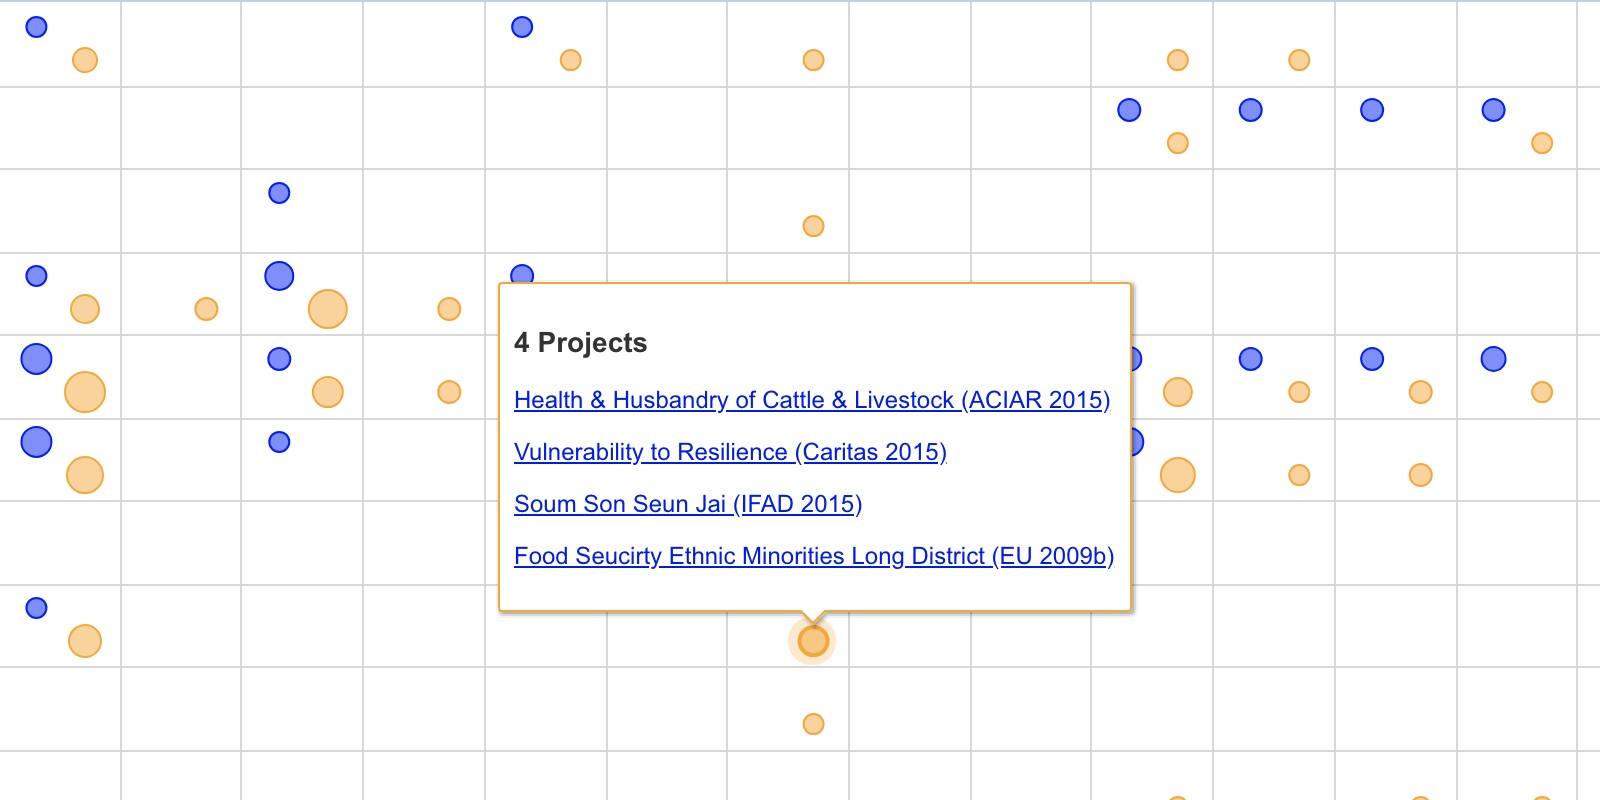Screen dimensions: 1600x800
Task: Select the large blue bubble in the third column
Action: pos(279,276)
